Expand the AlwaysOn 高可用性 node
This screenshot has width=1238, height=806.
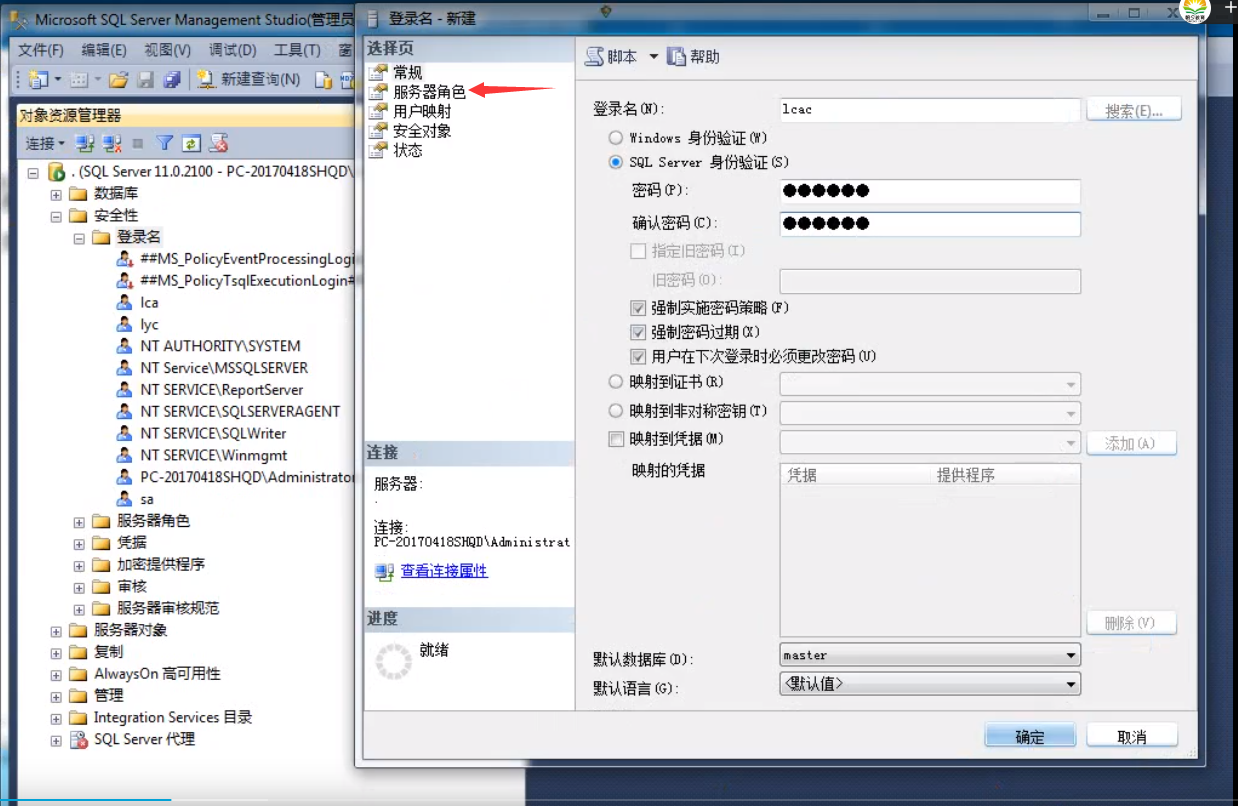(x=57, y=674)
